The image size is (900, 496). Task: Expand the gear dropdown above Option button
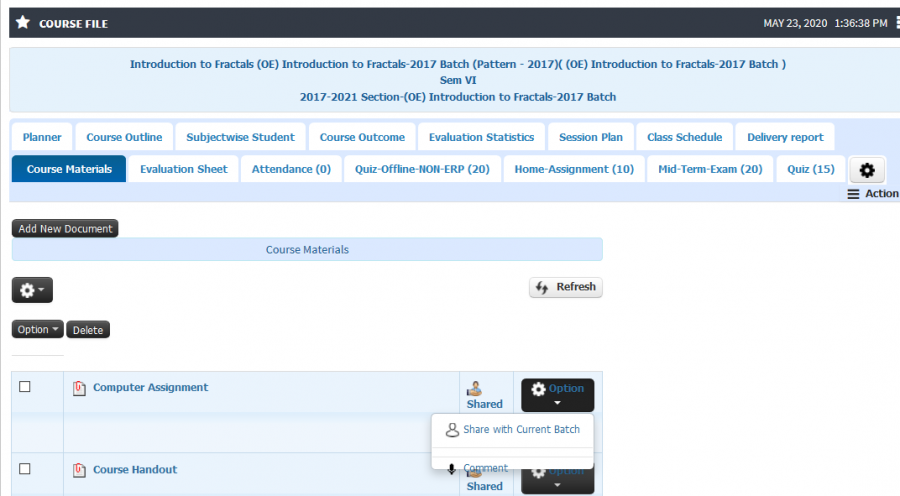[32, 290]
